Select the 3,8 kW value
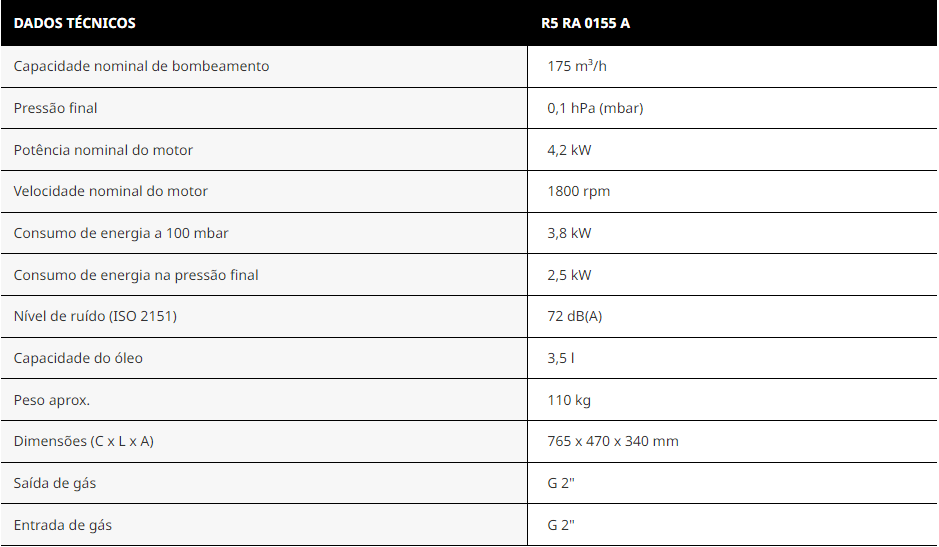 [x=569, y=233]
